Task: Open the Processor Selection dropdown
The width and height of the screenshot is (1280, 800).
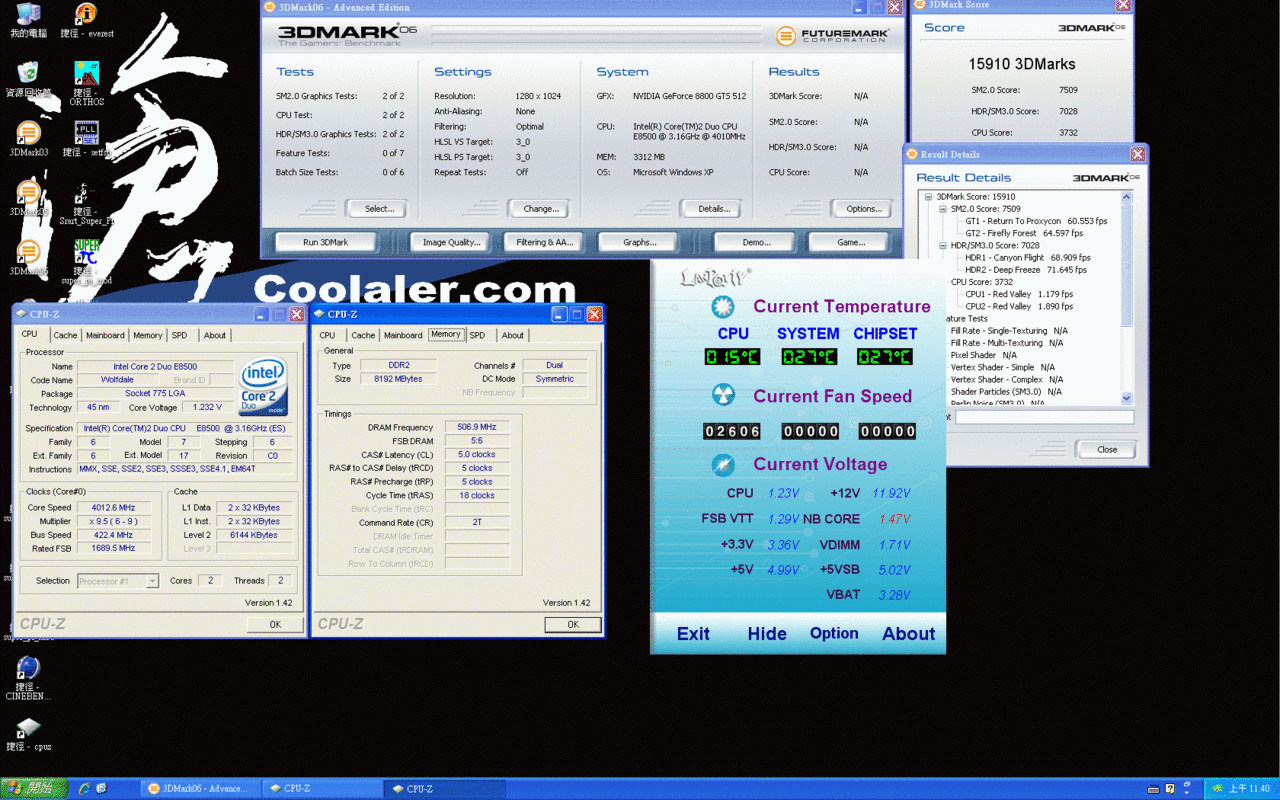Action: [118, 581]
